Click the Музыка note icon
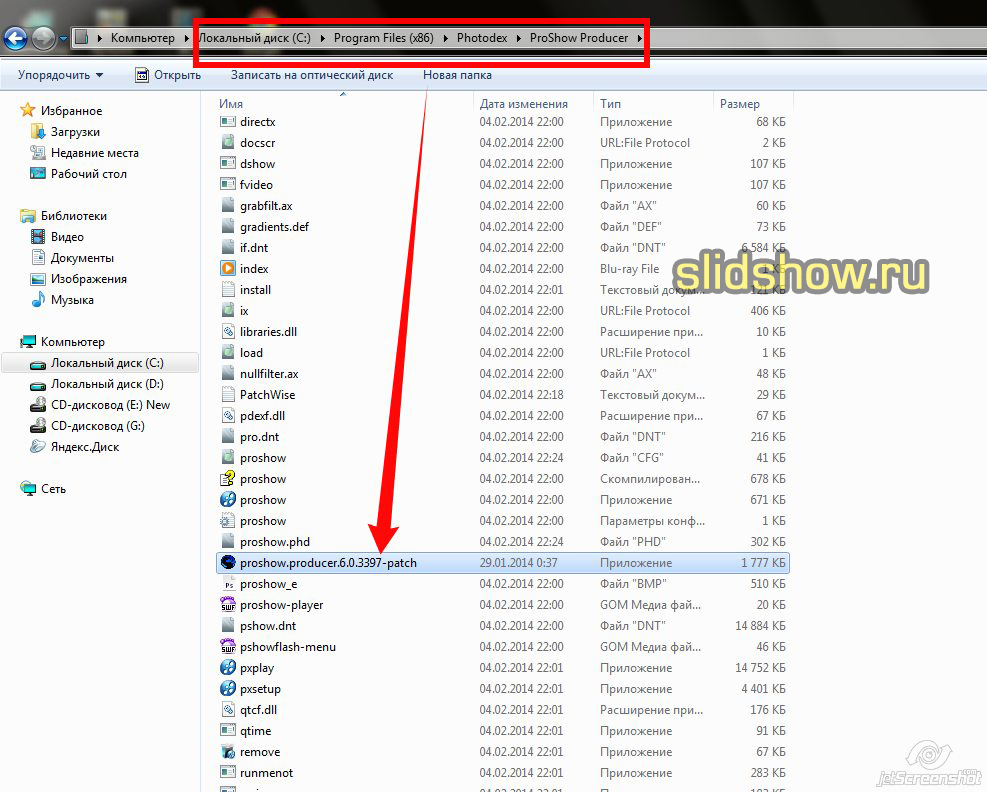This screenshot has height=792, width=987. (x=38, y=300)
